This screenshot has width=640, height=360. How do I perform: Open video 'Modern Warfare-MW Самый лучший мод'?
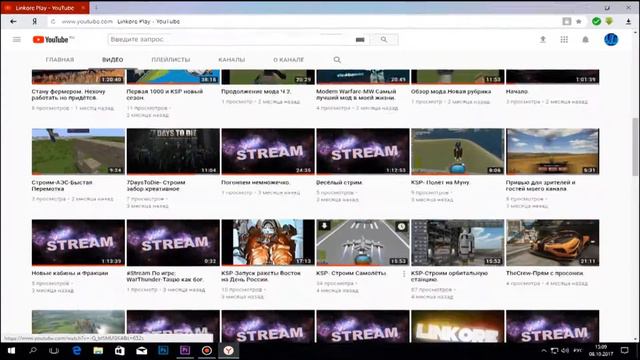(356, 95)
